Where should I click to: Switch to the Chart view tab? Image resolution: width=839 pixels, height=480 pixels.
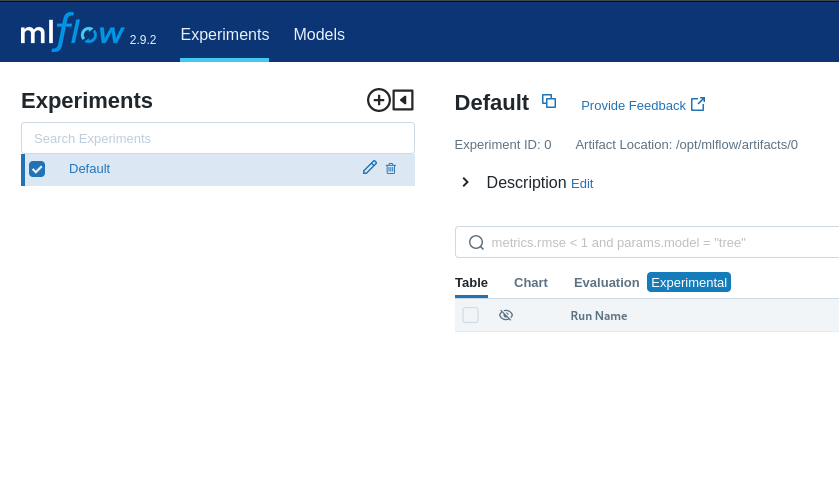click(530, 283)
